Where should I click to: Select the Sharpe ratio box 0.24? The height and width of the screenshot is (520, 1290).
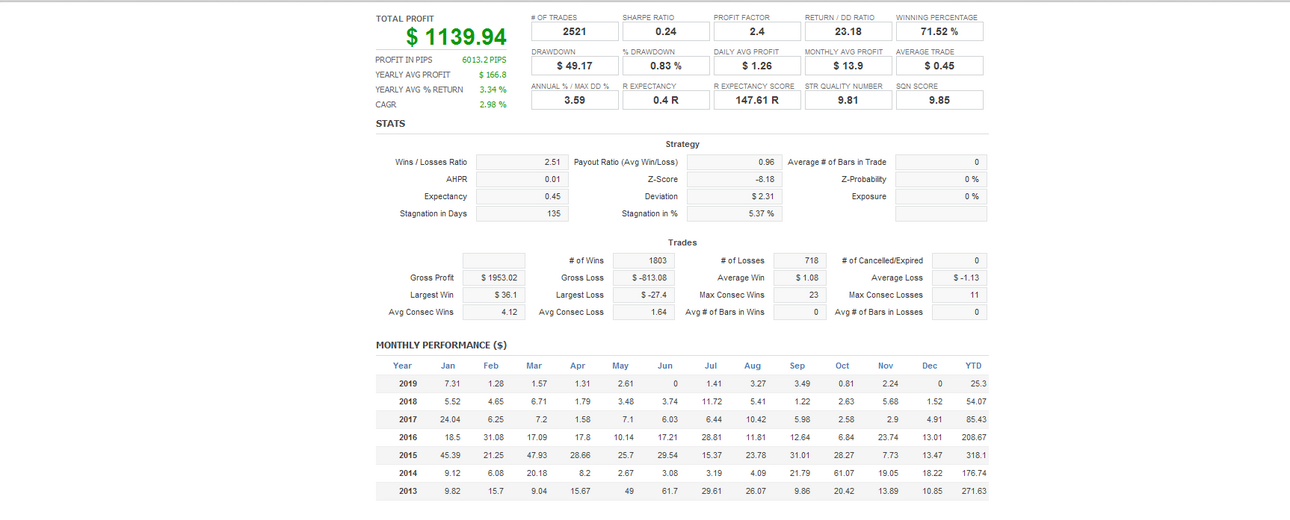665,32
